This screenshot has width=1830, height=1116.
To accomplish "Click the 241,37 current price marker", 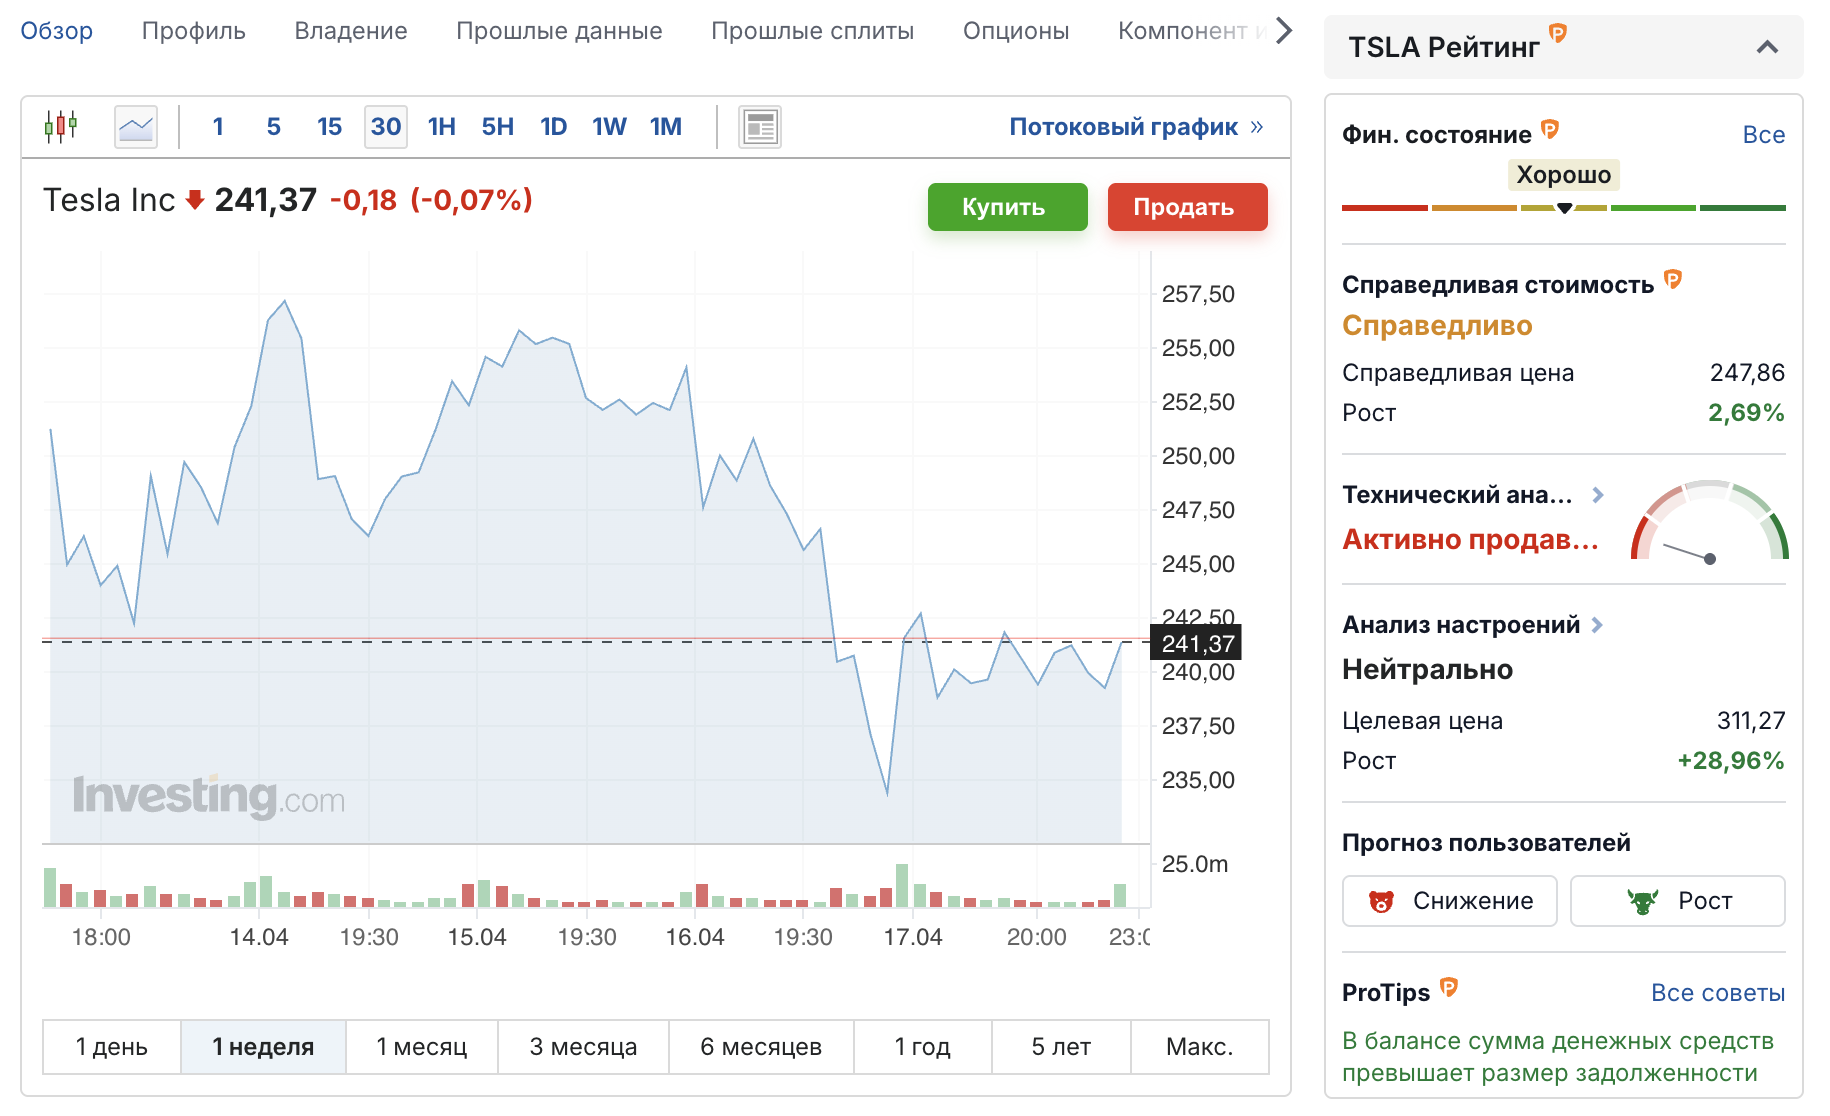I will pos(1197,643).
